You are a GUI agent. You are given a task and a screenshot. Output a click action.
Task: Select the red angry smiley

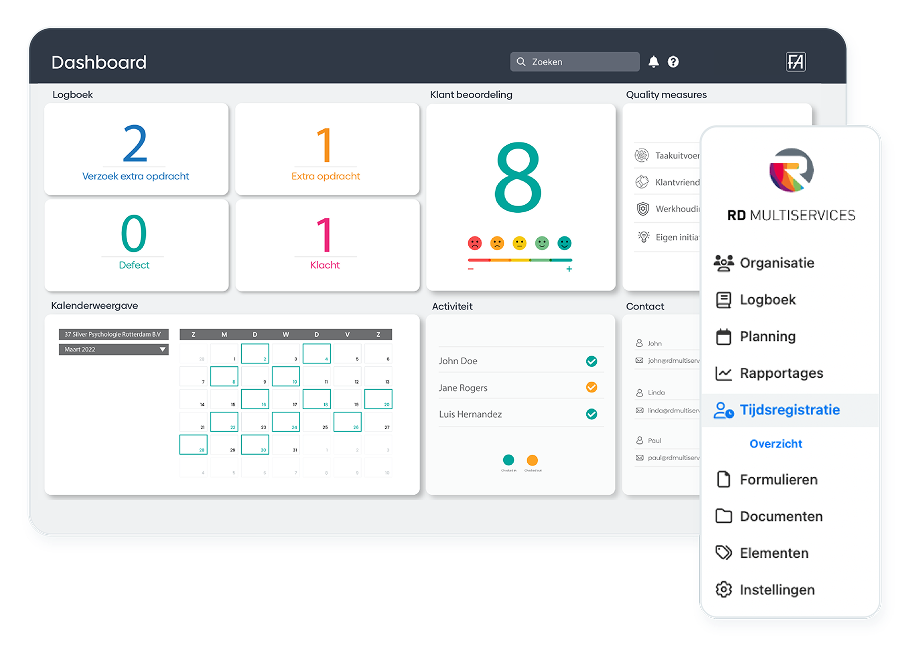[x=475, y=243]
